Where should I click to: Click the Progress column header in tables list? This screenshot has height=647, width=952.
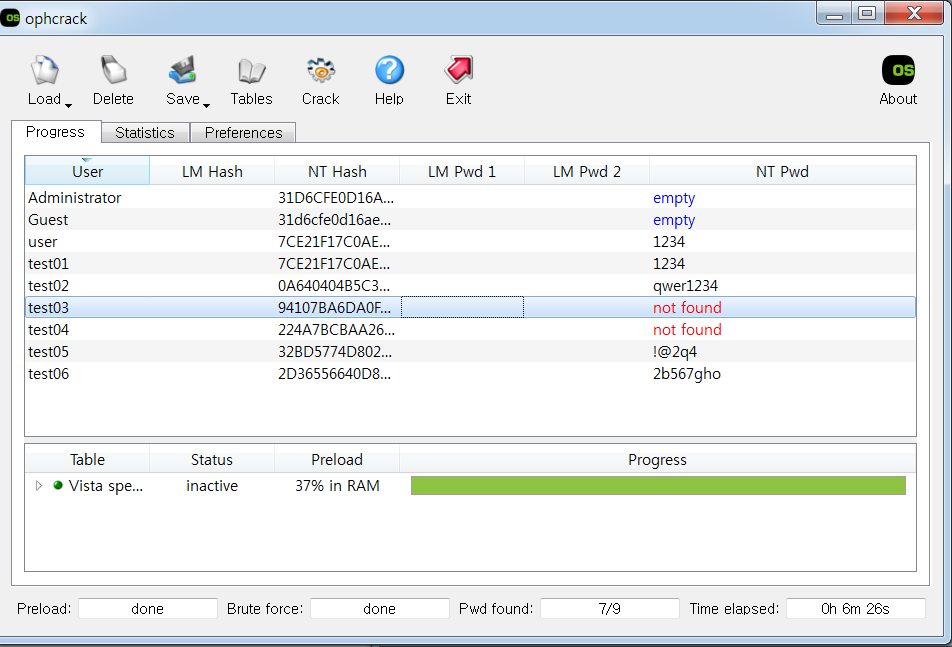click(x=658, y=459)
